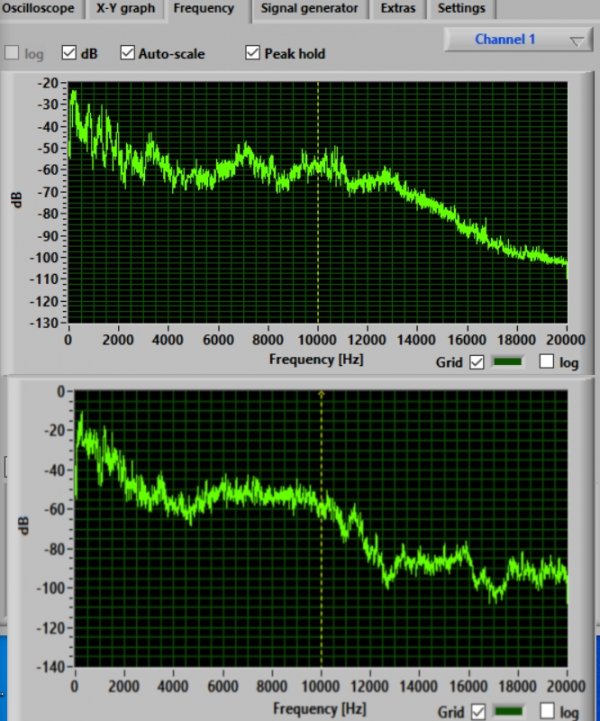Toggle the Peak hold checkbox

point(252,53)
